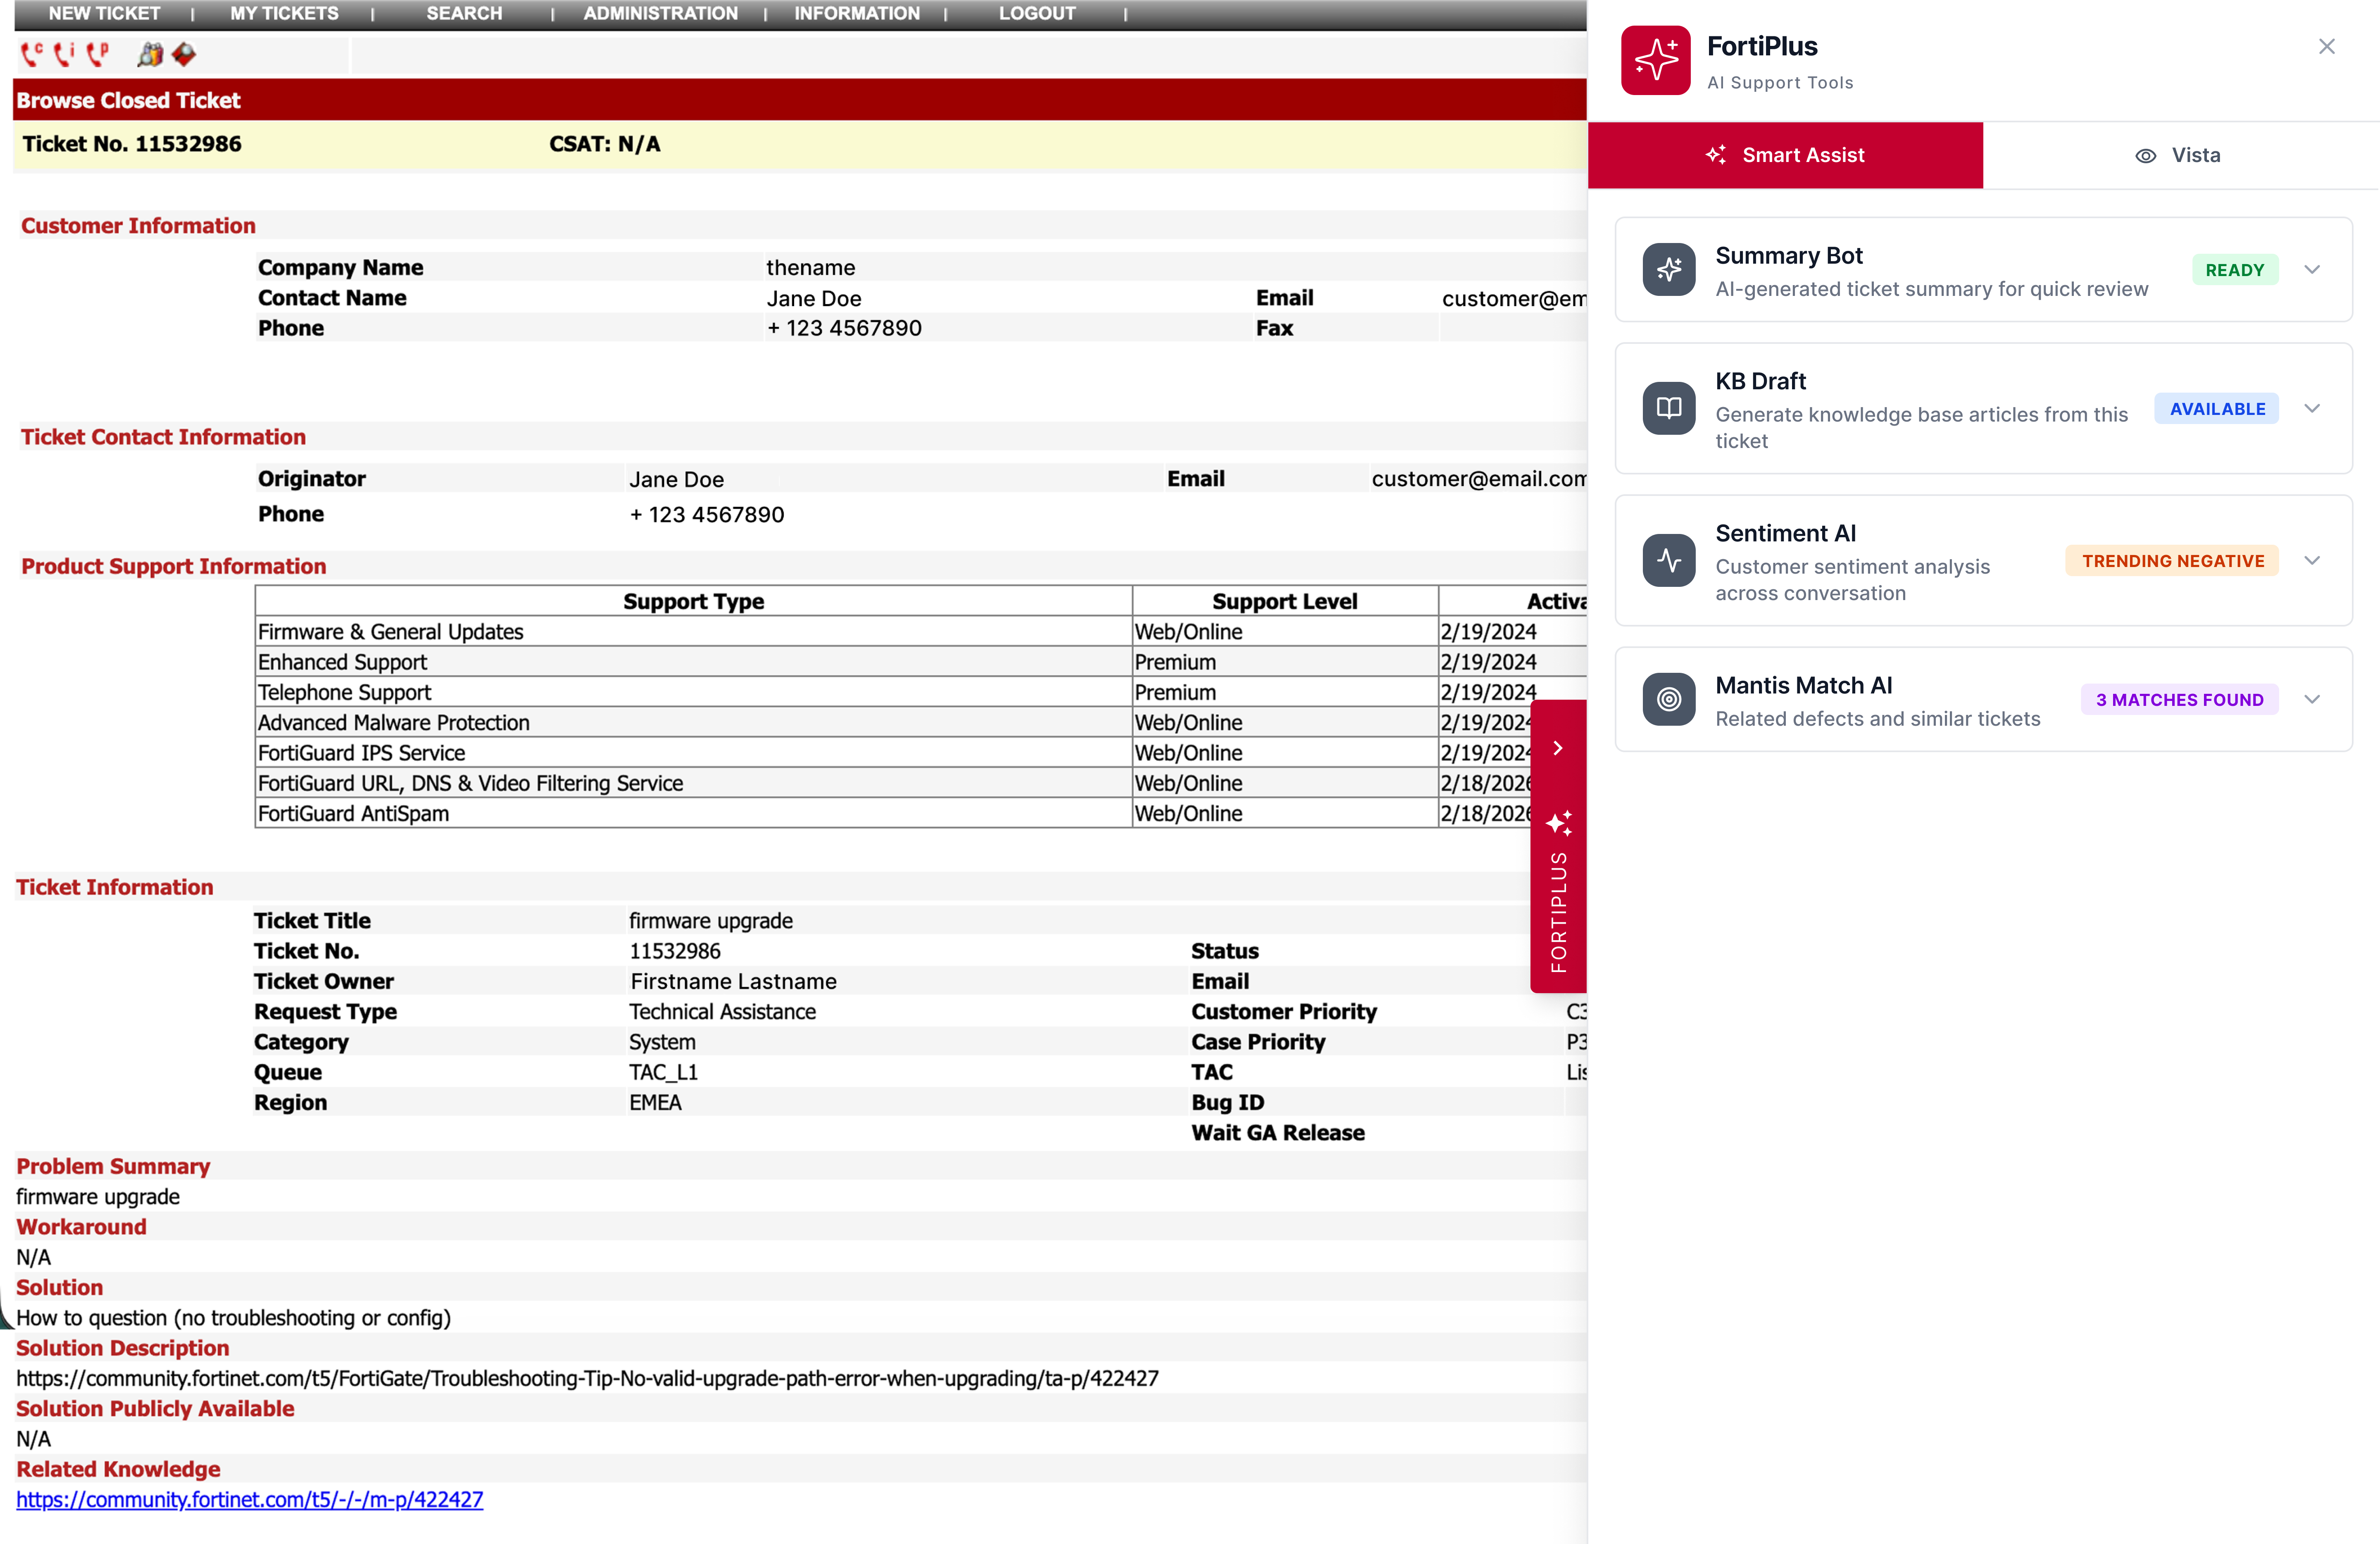Click the AVAILABLE status badge

coord(2217,409)
